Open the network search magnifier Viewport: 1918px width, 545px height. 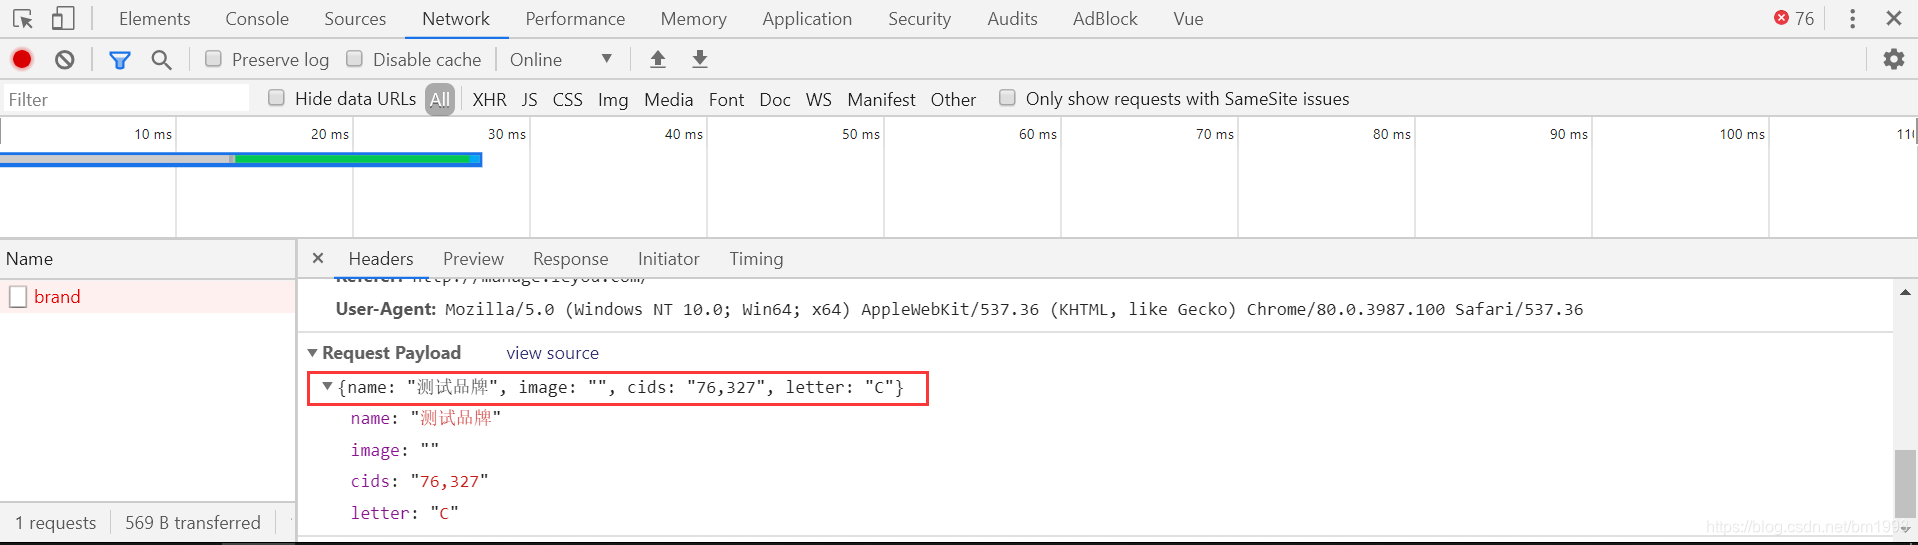pyautogui.click(x=161, y=60)
